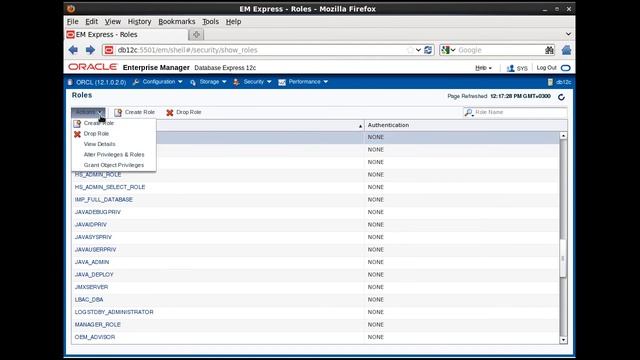
Task: Open the JAVA_DEPLOY role link
Action: tap(94, 275)
